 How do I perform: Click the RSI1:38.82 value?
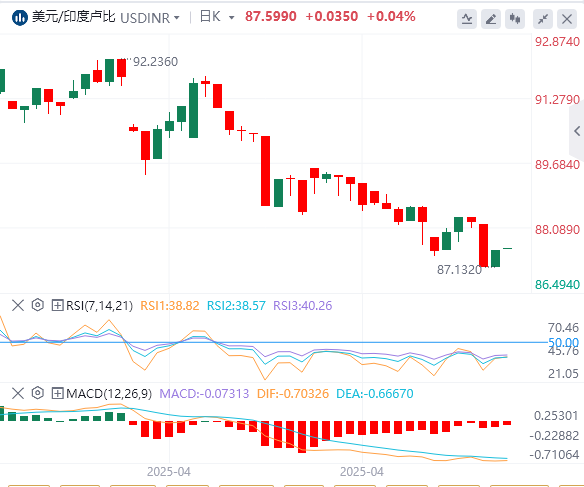[x=170, y=306]
